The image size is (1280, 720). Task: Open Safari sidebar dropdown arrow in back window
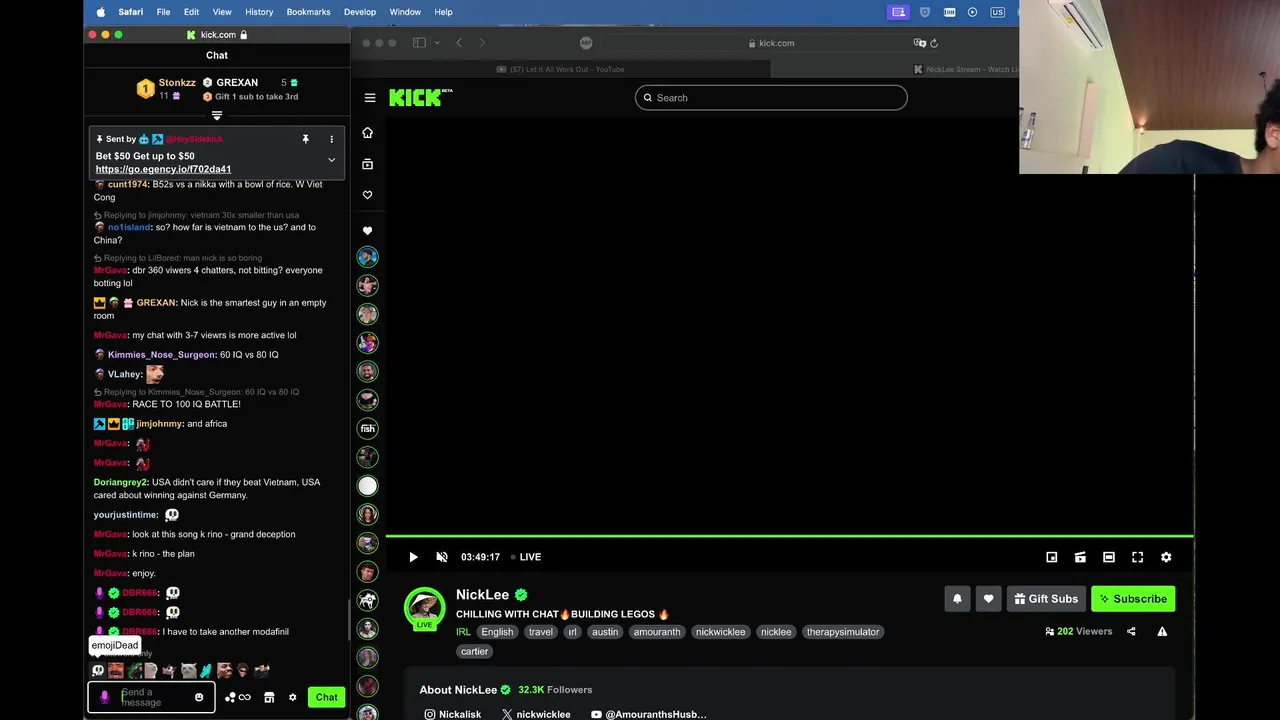point(437,43)
